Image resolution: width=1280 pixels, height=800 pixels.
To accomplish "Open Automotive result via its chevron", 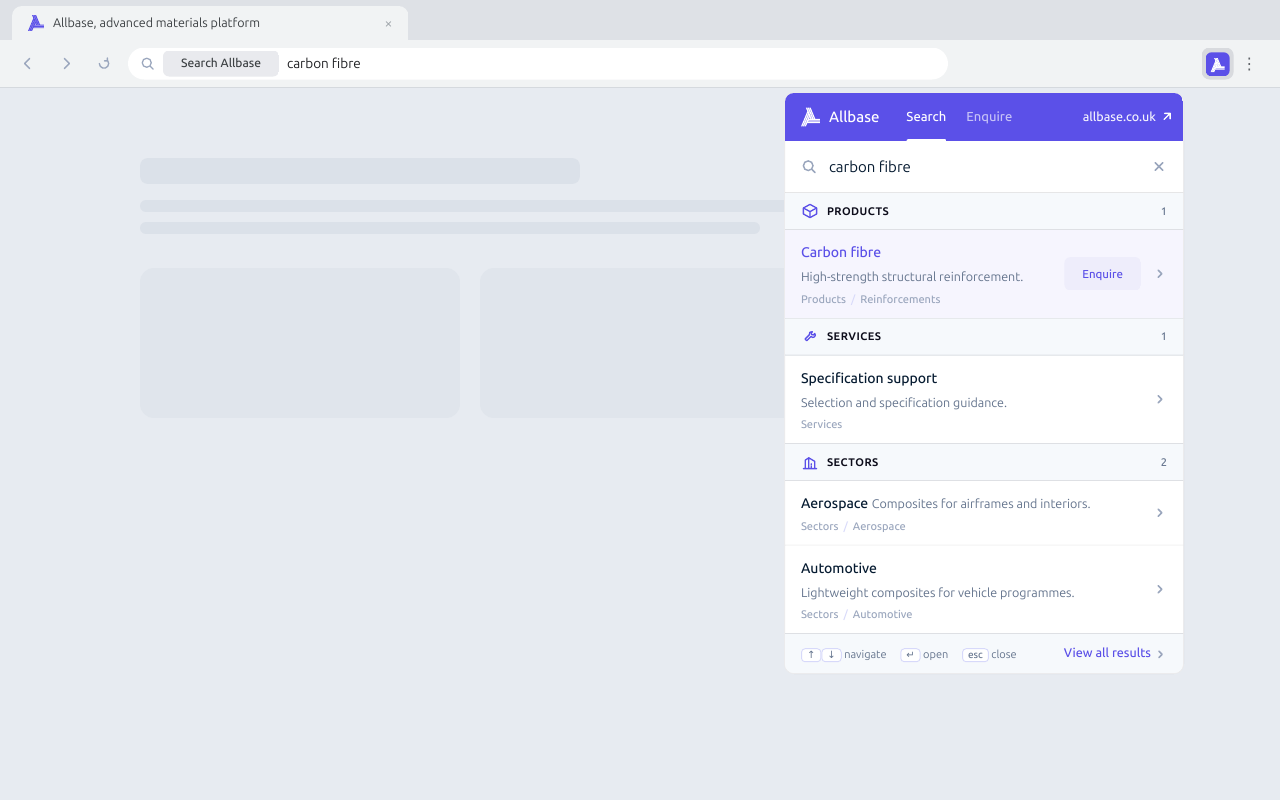I will click(x=1160, y=589).
